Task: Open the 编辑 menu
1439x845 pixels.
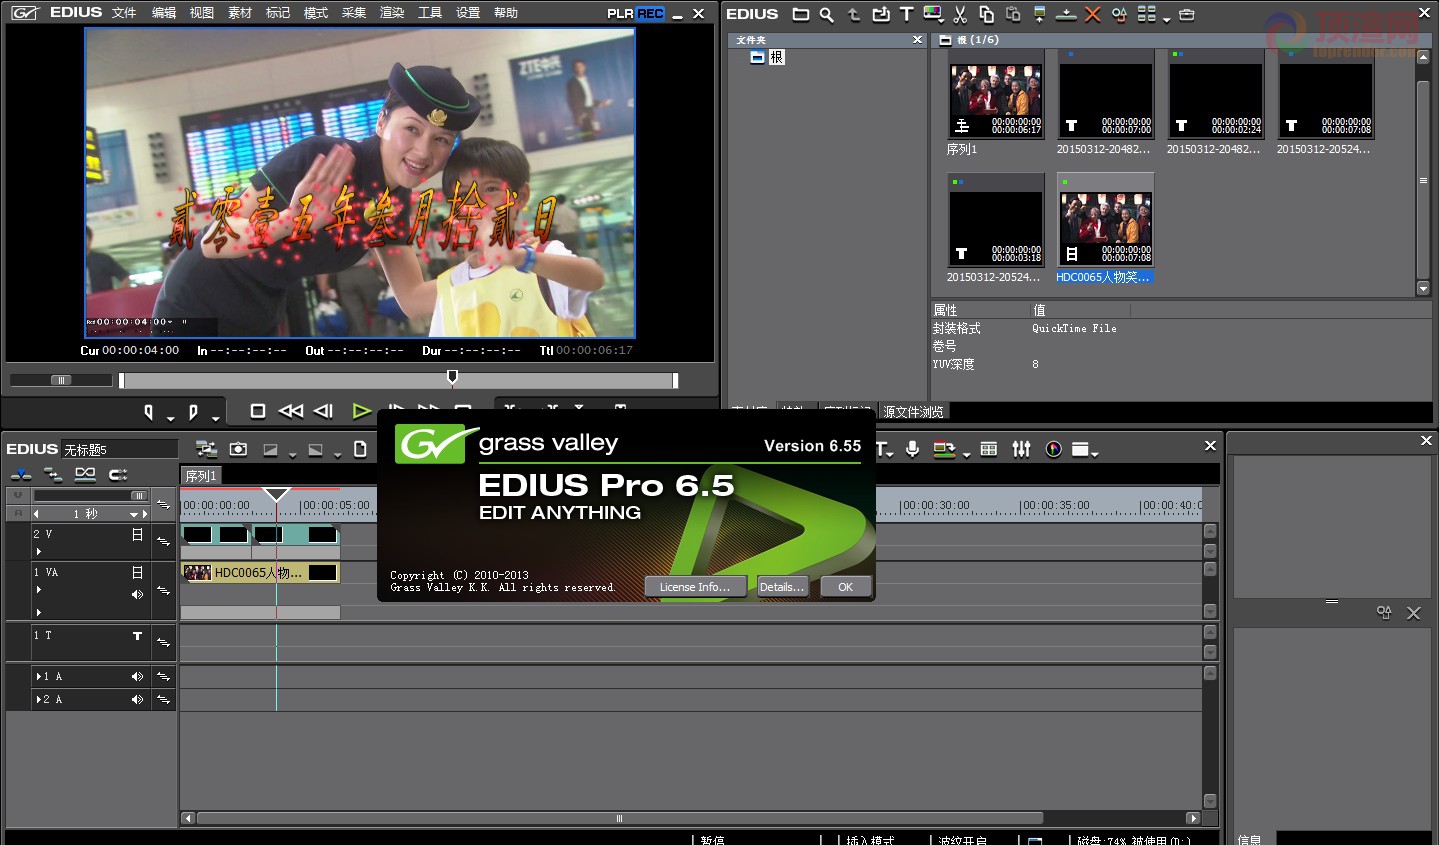Action: [x=164, y=13]
